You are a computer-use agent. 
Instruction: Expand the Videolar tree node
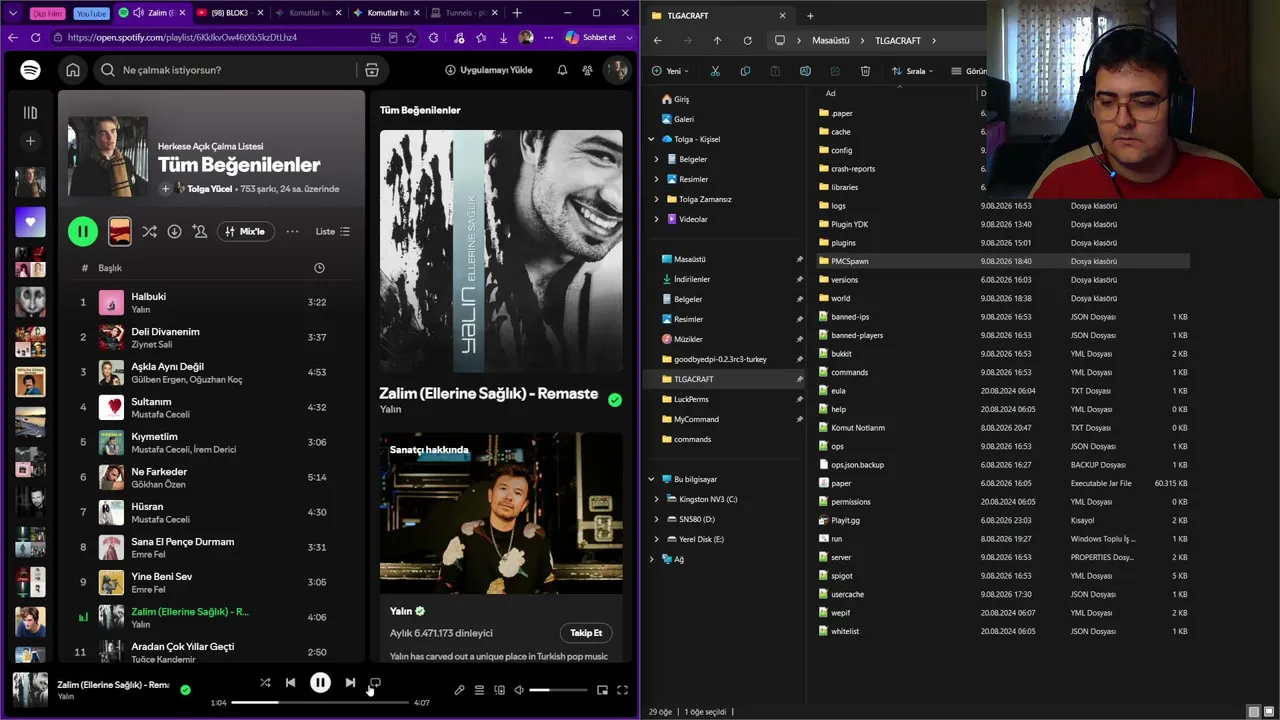pyautogui.click(x=656, y=219)
